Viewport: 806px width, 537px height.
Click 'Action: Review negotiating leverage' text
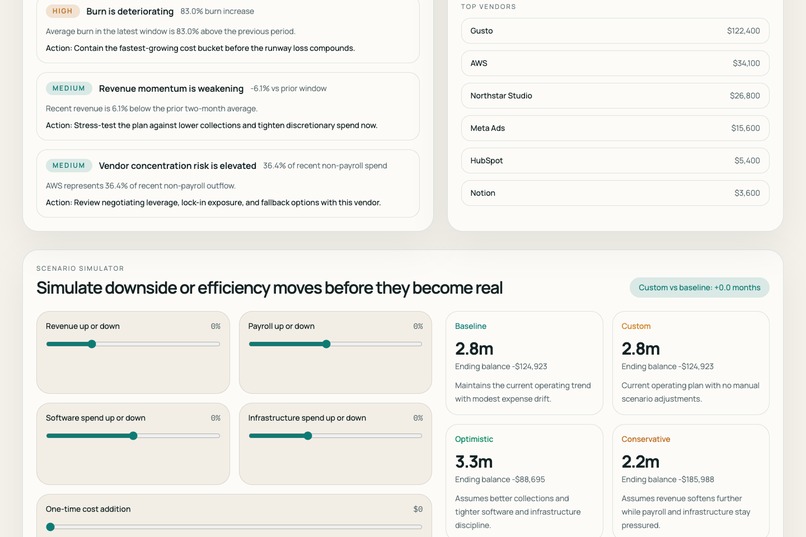[x=213, y=202]
